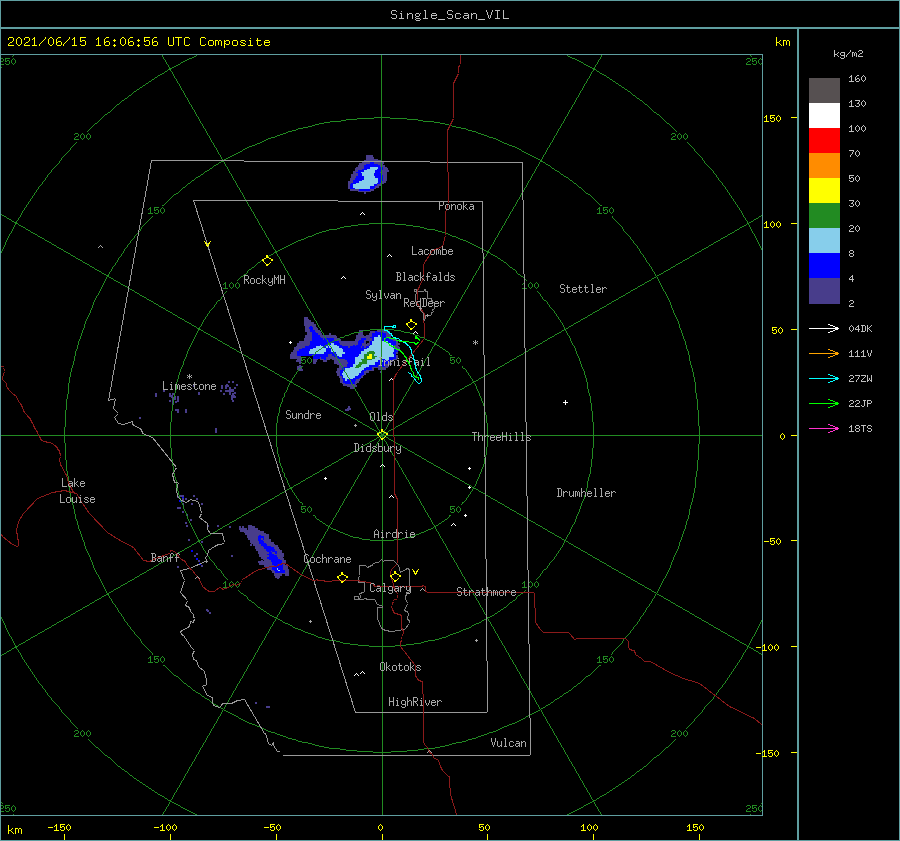The width and height of the screenshot is (900, 841).
Task: Click the Sundre label
Action: pos(303,415)
